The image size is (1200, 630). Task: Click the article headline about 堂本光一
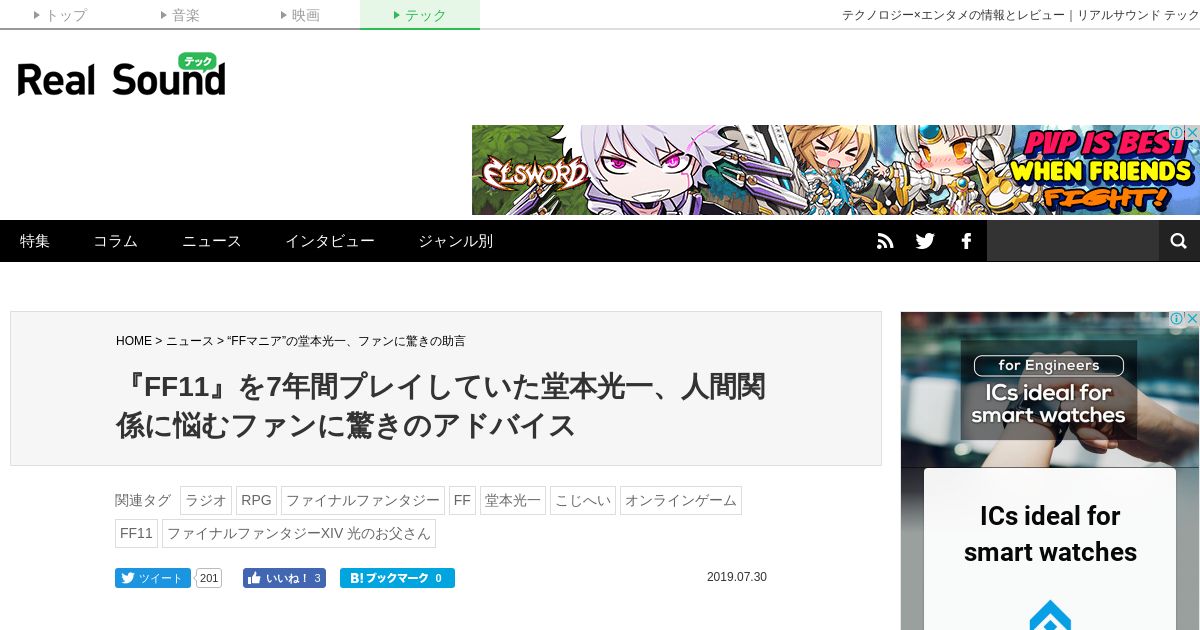pos(441,405)
